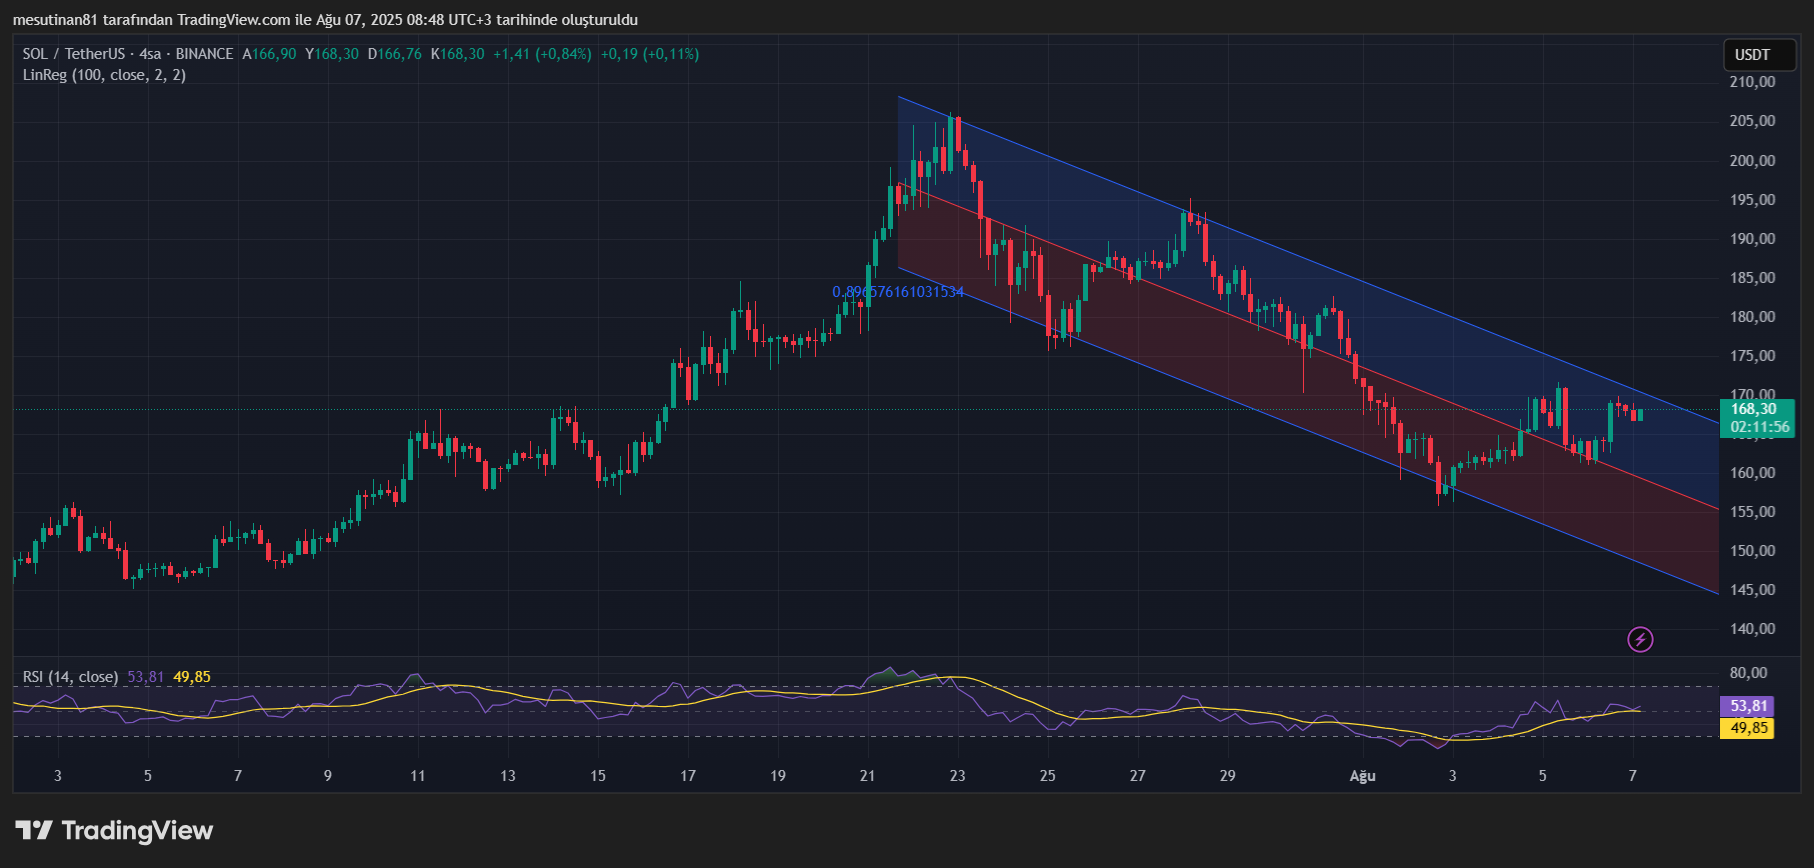Click date 17 on the time axis
The width and height of the screenshot is (1814, 868).
click(688, 776)
